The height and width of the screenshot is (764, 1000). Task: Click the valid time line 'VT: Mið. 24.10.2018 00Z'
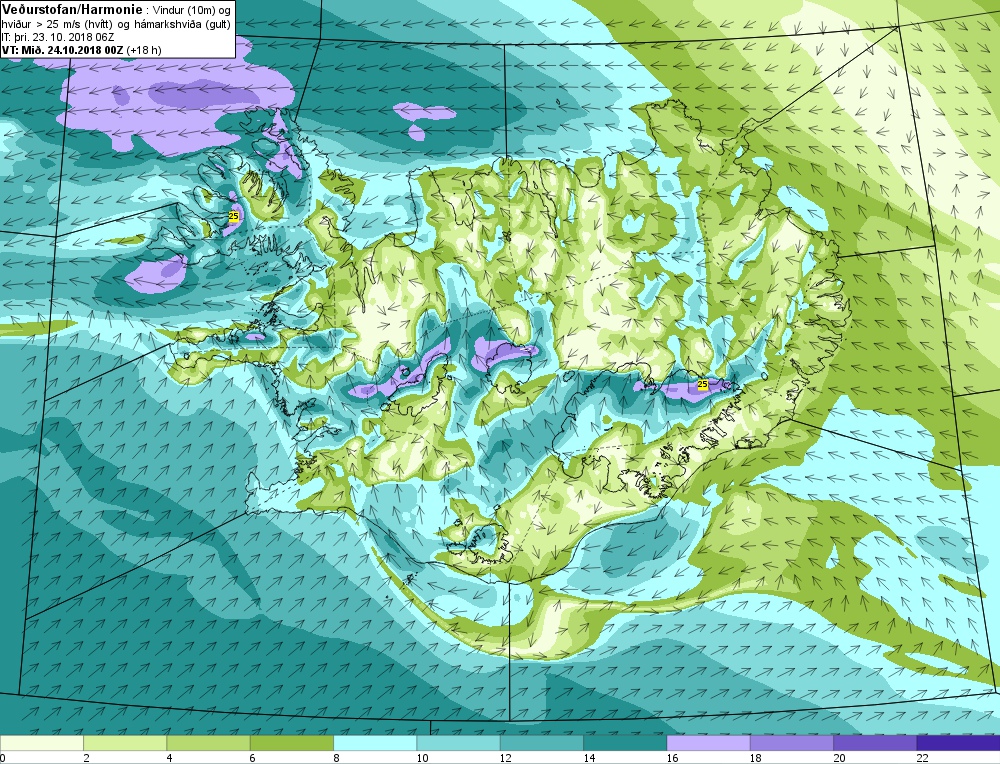tap(63, 50)
